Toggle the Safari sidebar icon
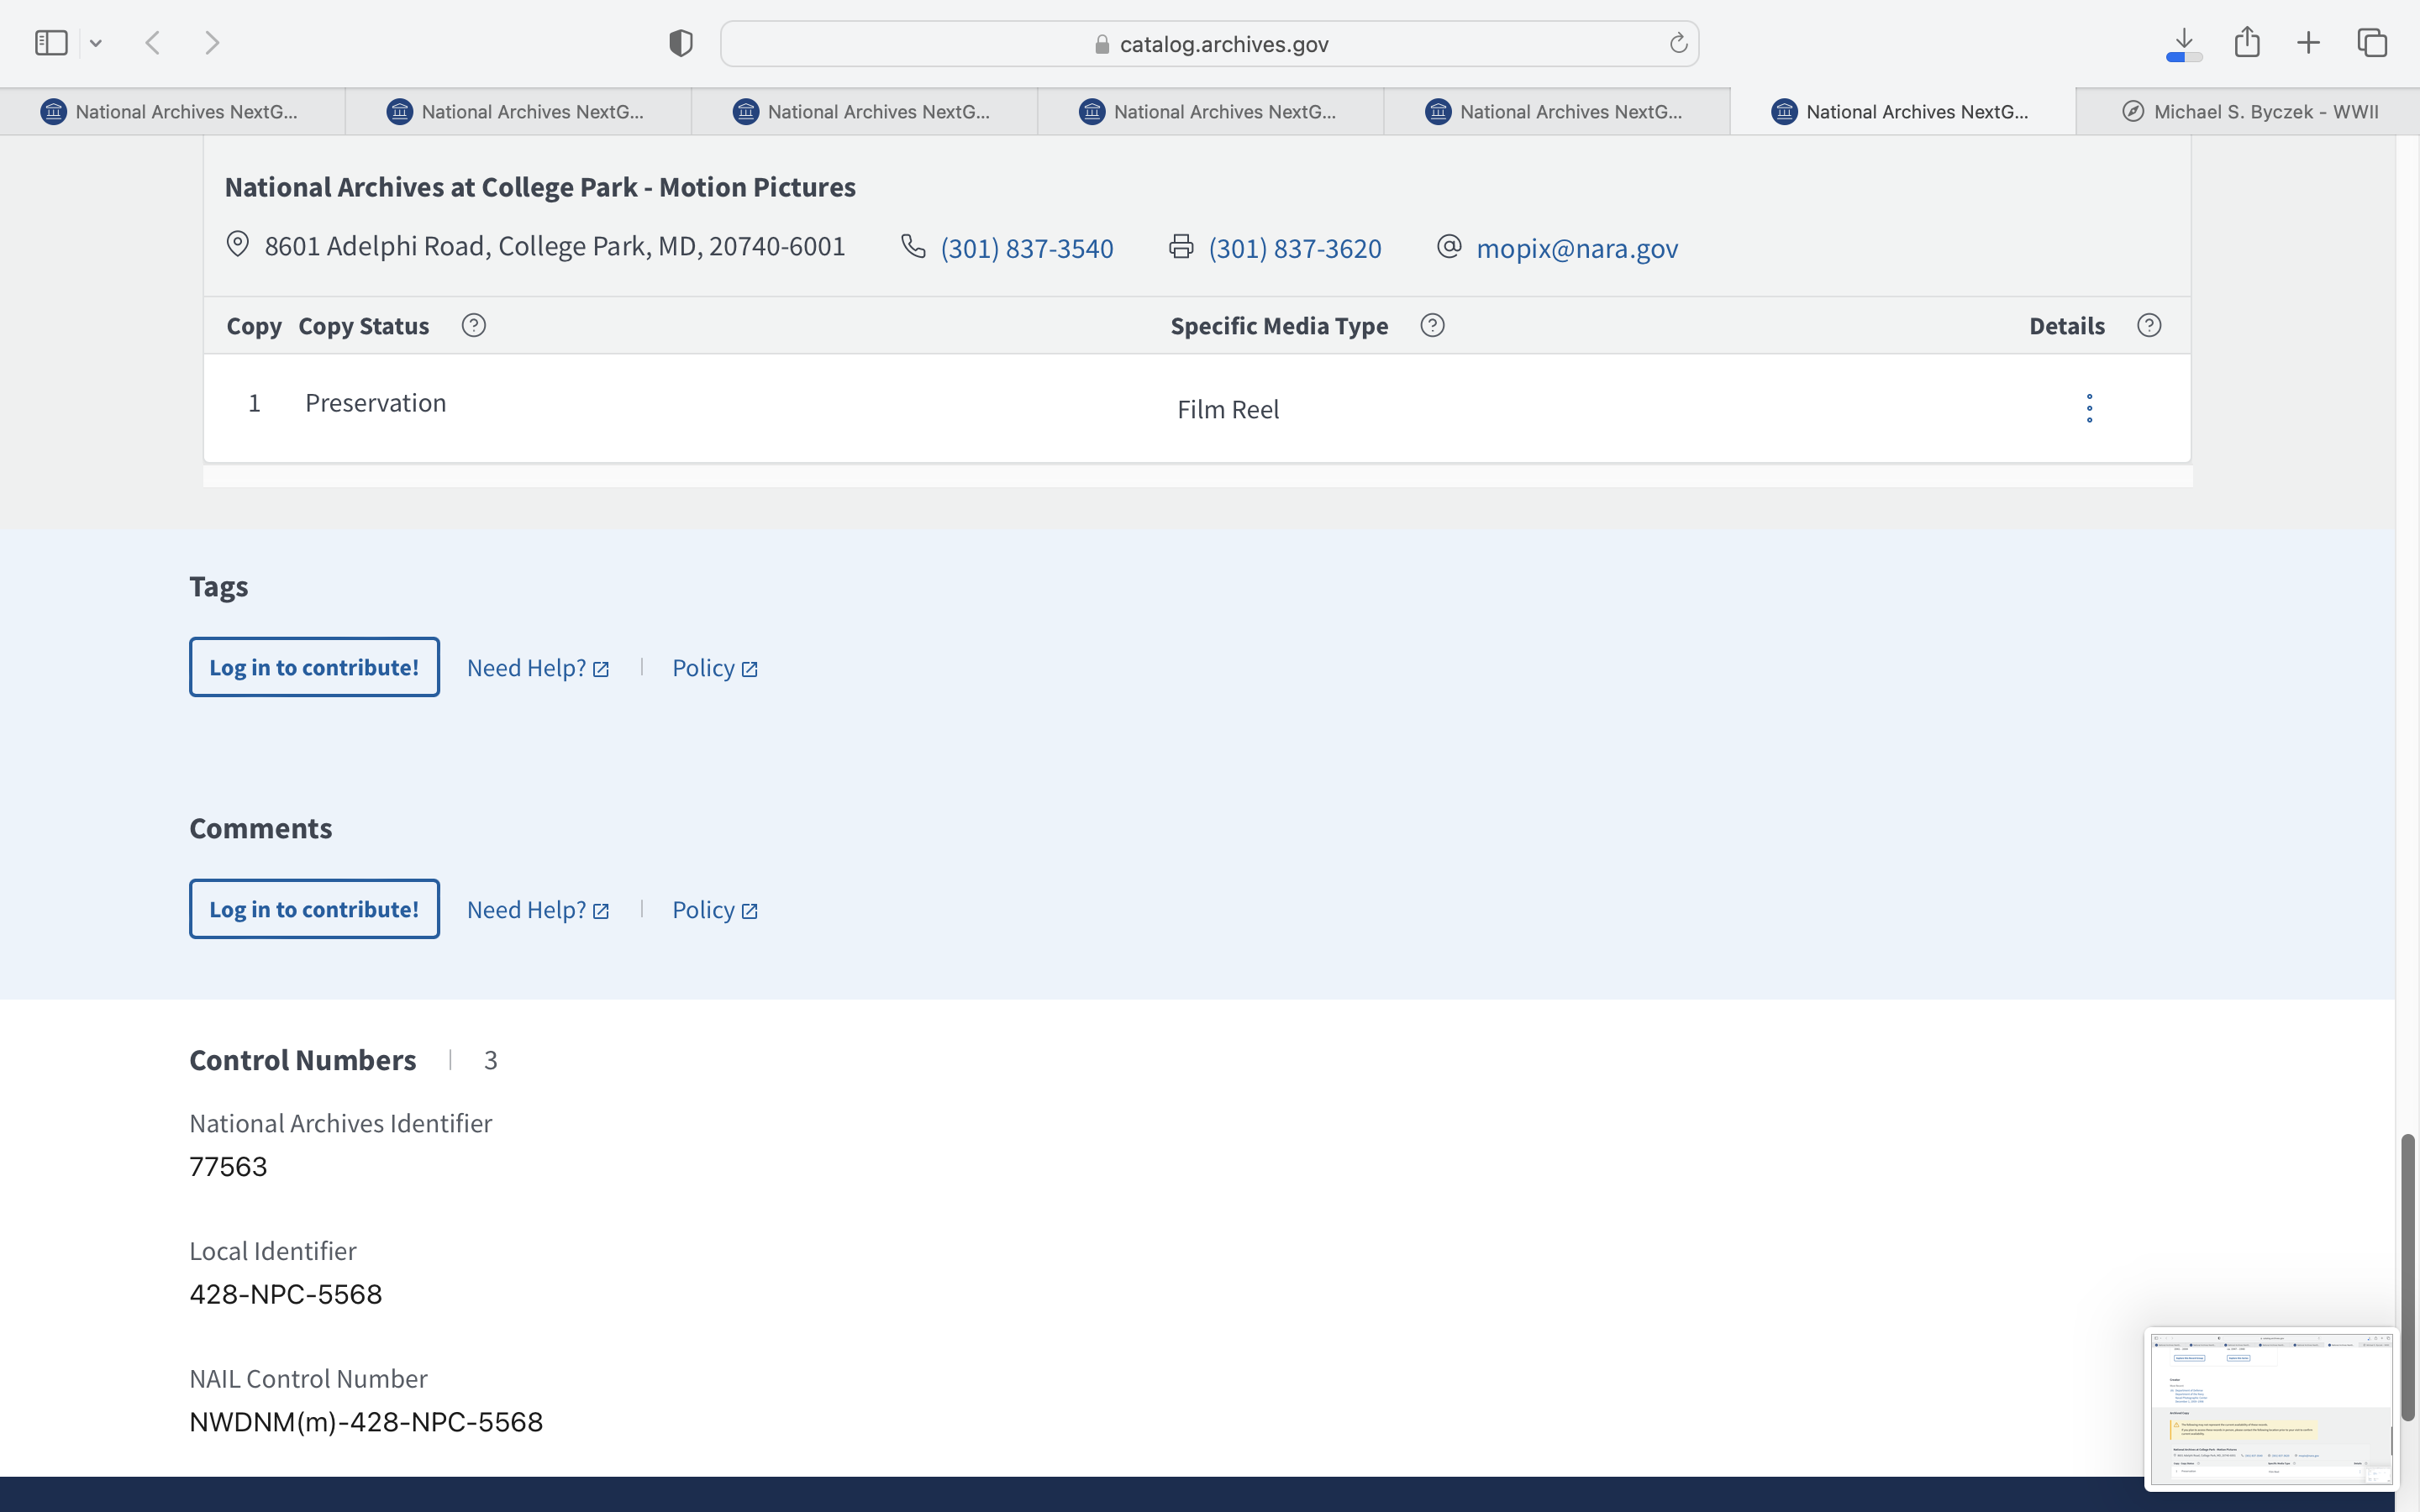Viewport: 2420px width, 1512px height. 51,43
